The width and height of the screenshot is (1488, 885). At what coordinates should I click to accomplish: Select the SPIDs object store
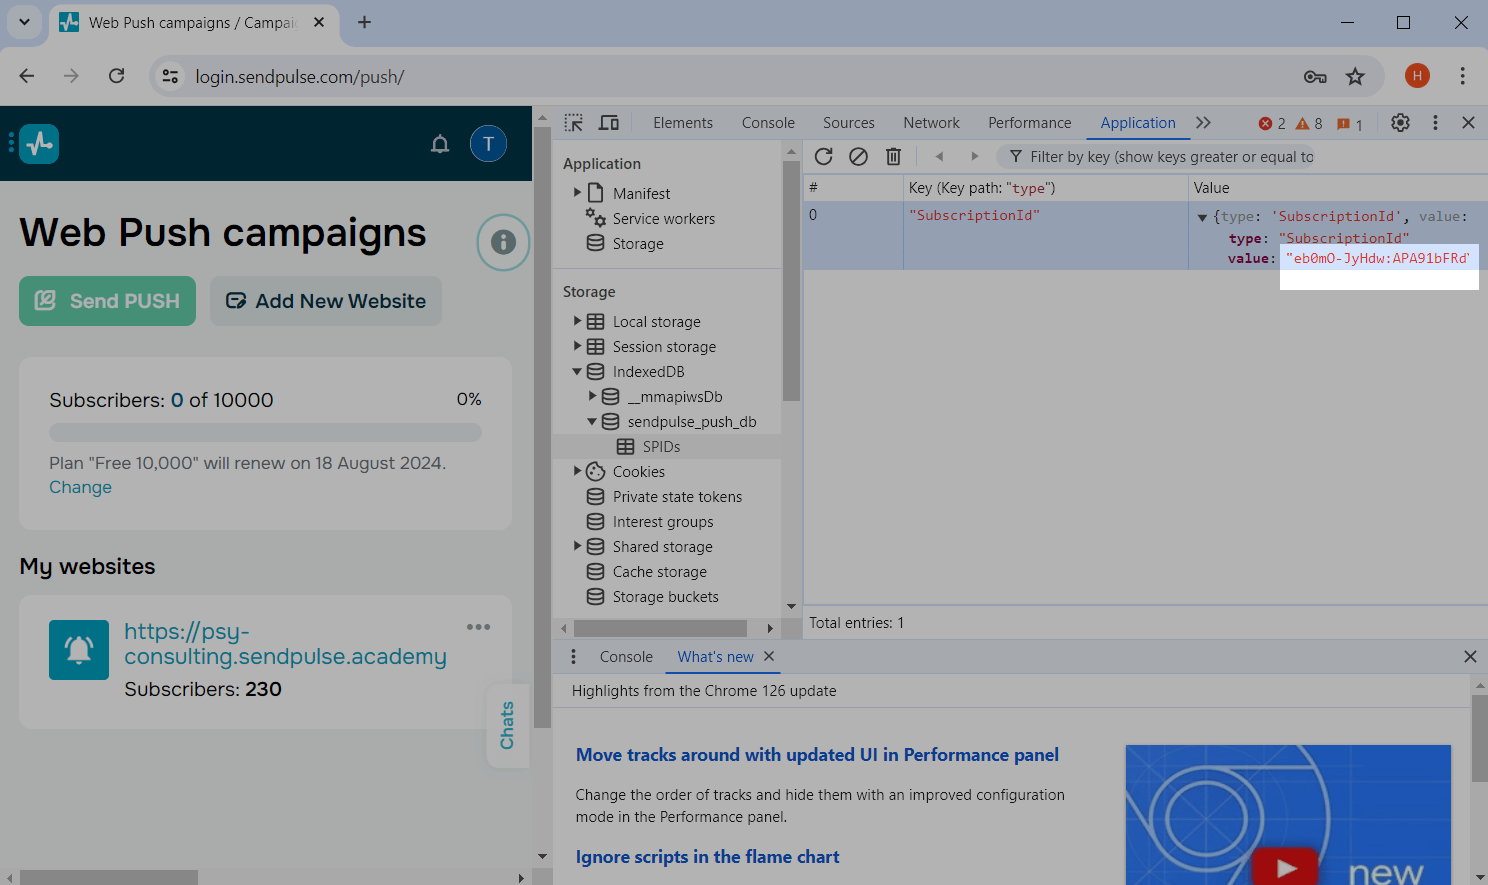661,446
